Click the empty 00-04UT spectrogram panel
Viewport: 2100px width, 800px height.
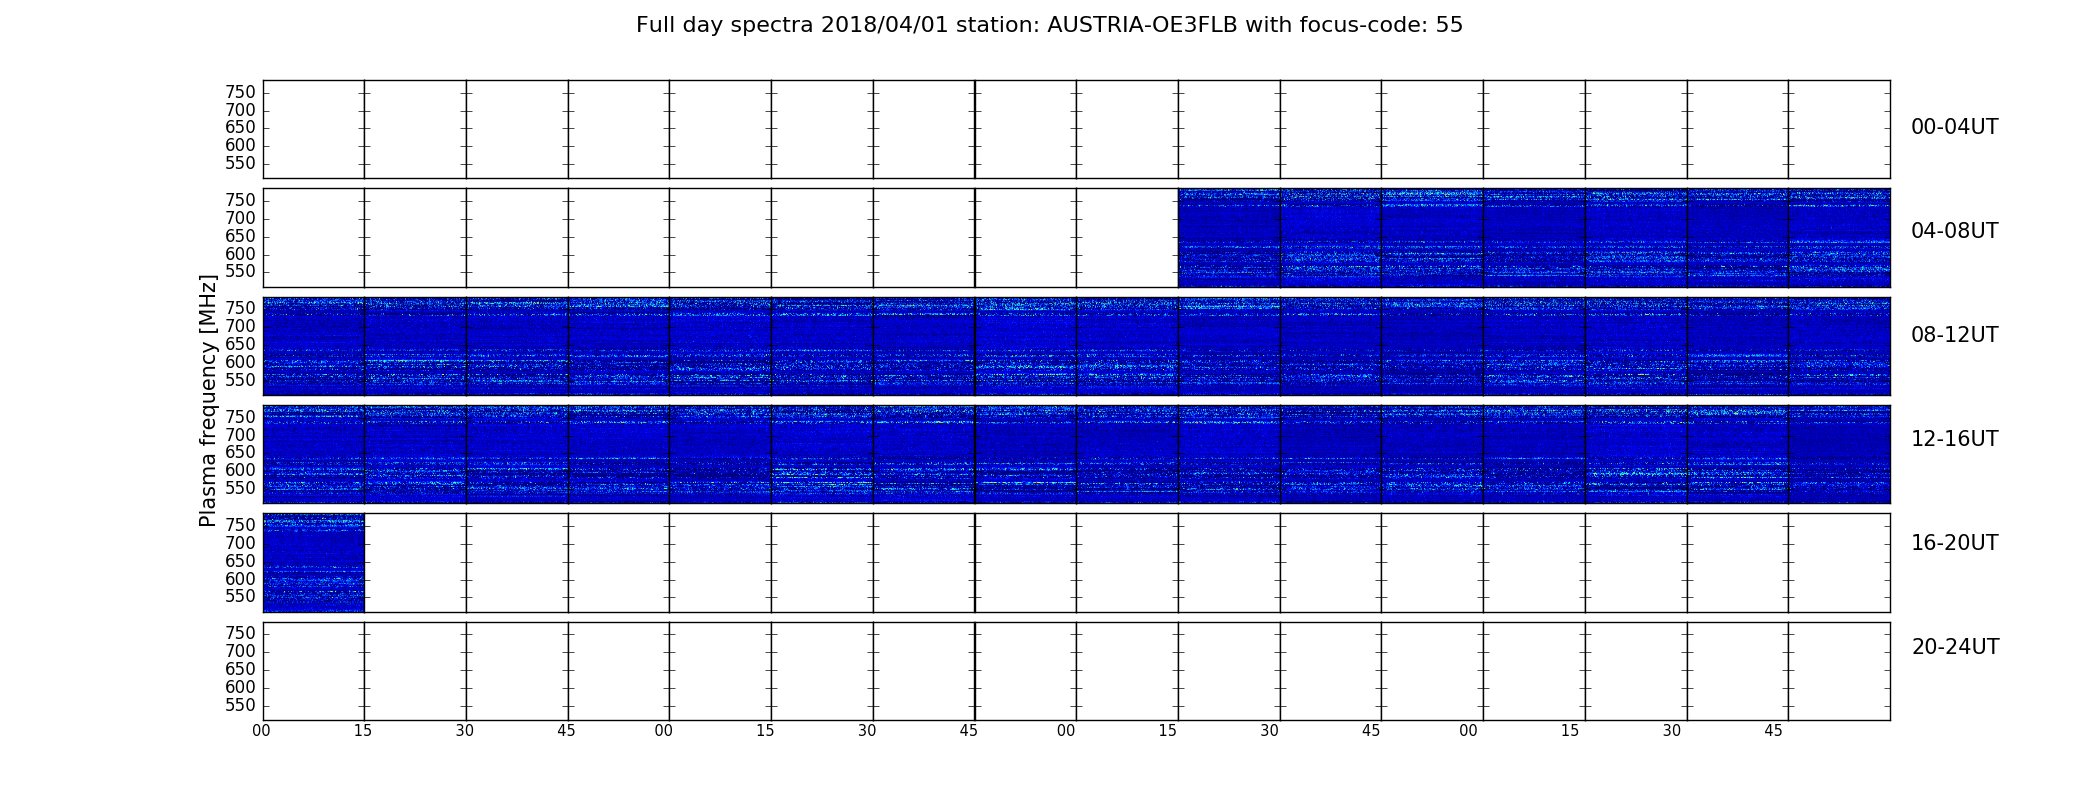click(x=1076, y=129)
